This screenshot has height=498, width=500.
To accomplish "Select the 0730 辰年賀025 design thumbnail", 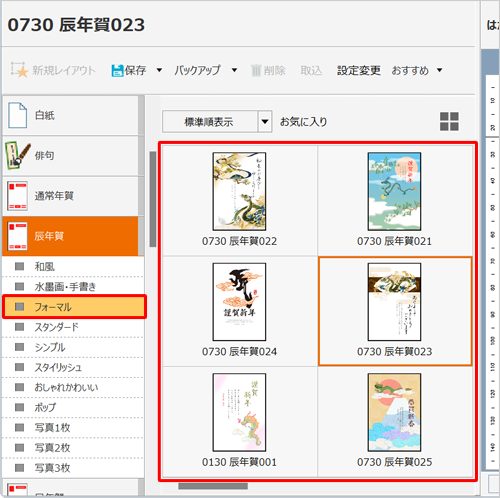I will 394,412.
